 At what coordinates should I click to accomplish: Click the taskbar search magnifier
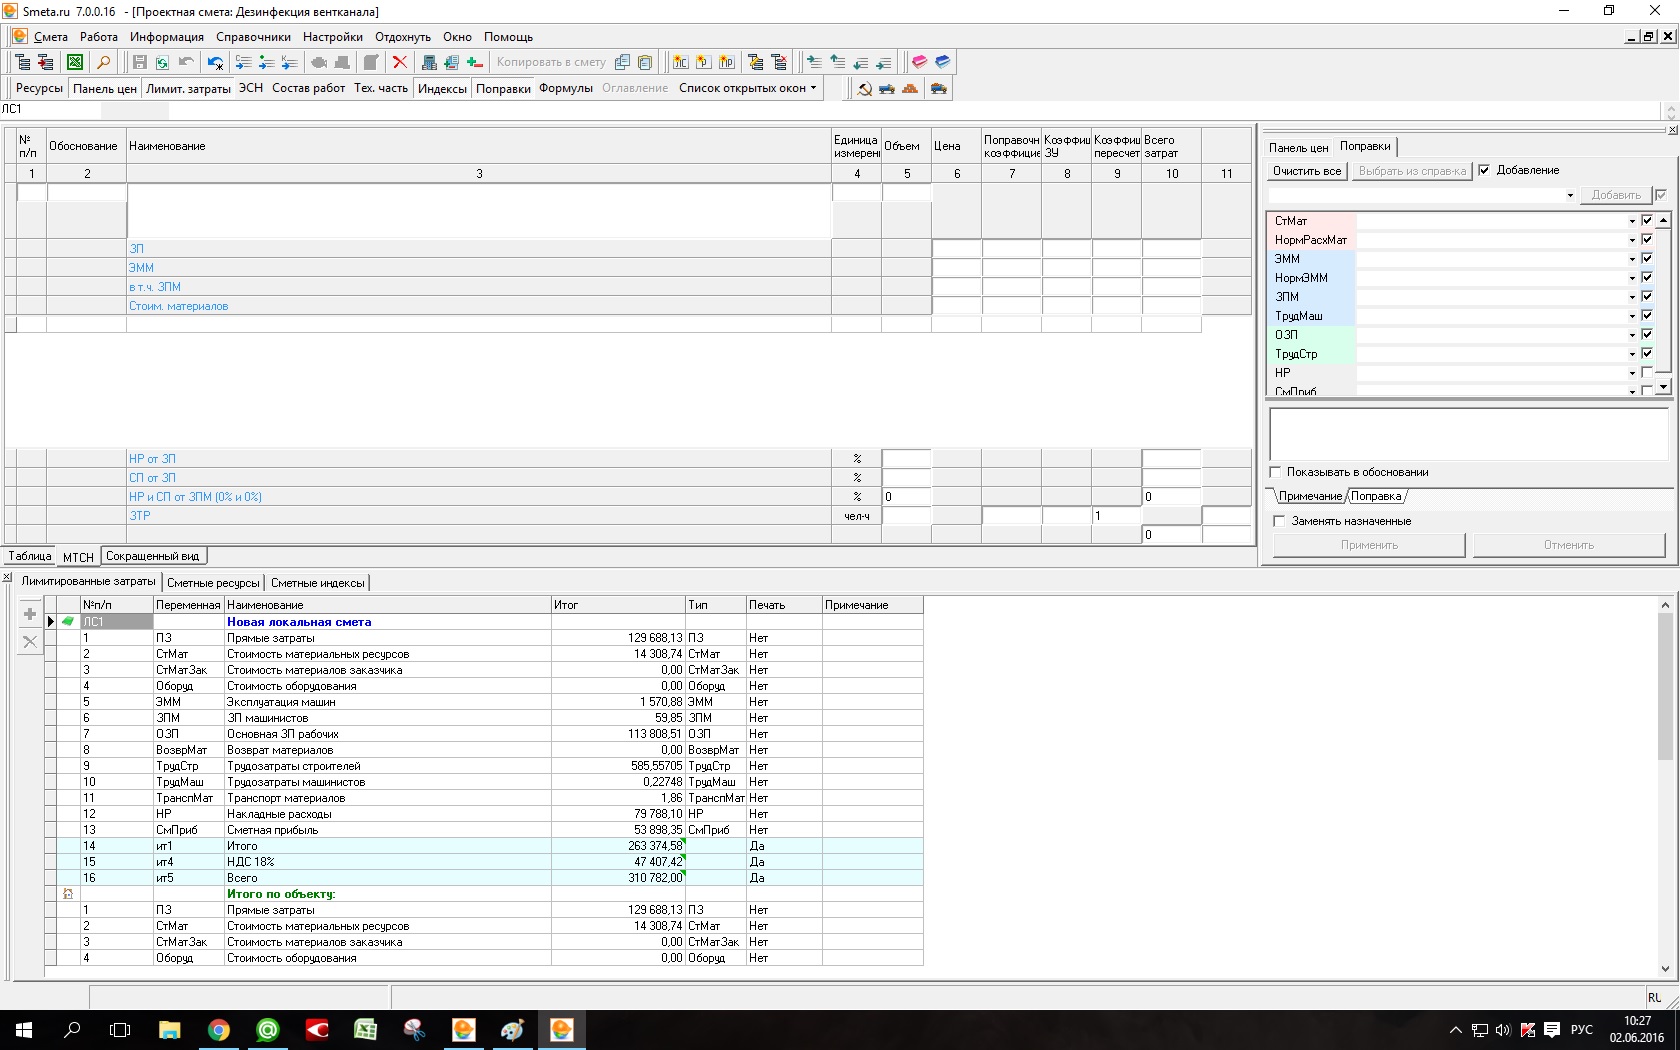[72, 1030]
